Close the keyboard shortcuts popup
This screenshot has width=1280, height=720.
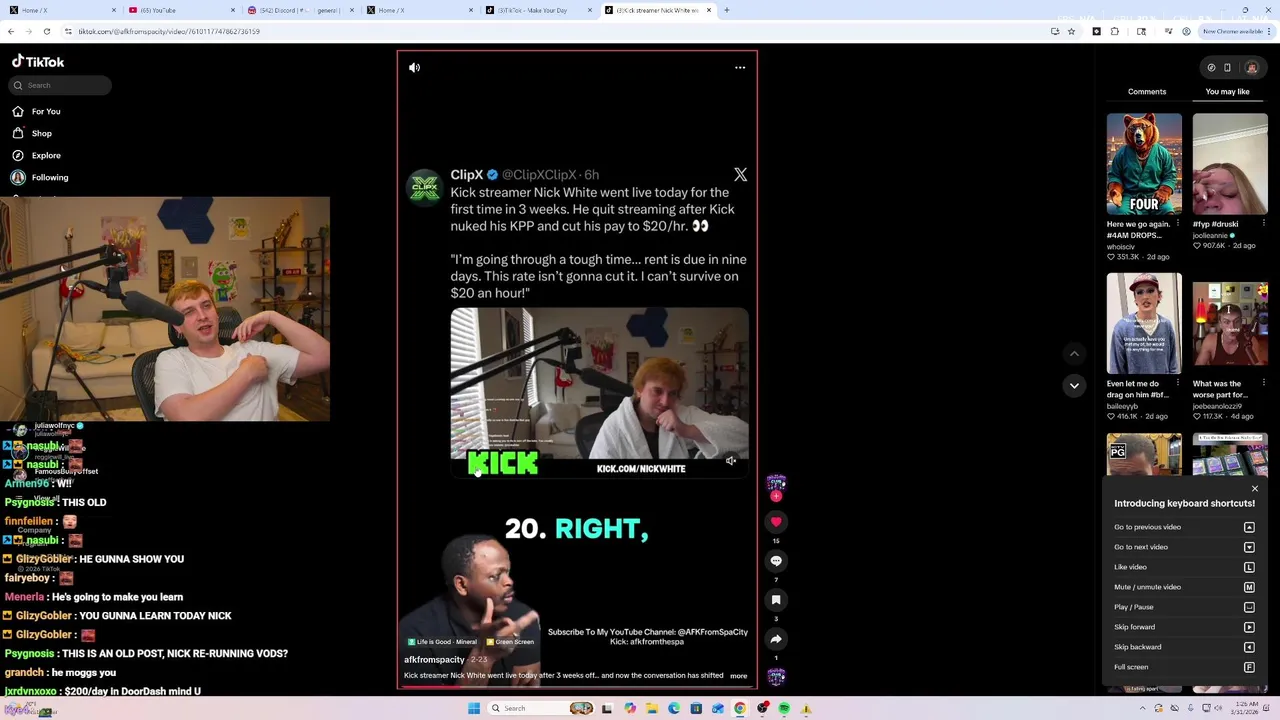1255,489
